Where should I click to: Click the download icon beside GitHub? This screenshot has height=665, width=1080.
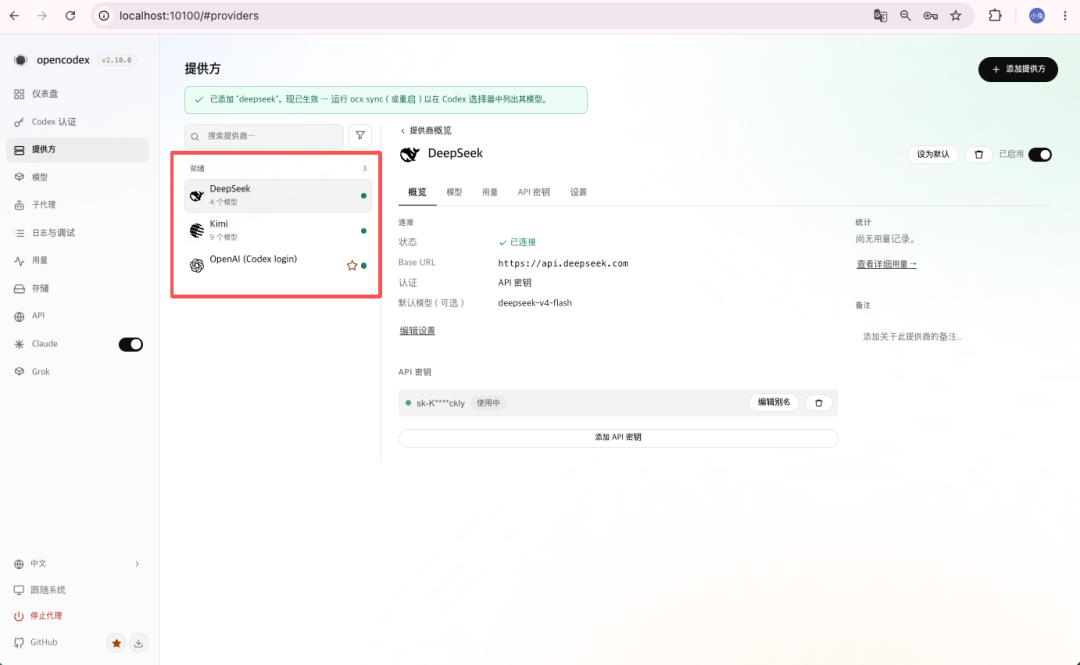pos(138,643)
